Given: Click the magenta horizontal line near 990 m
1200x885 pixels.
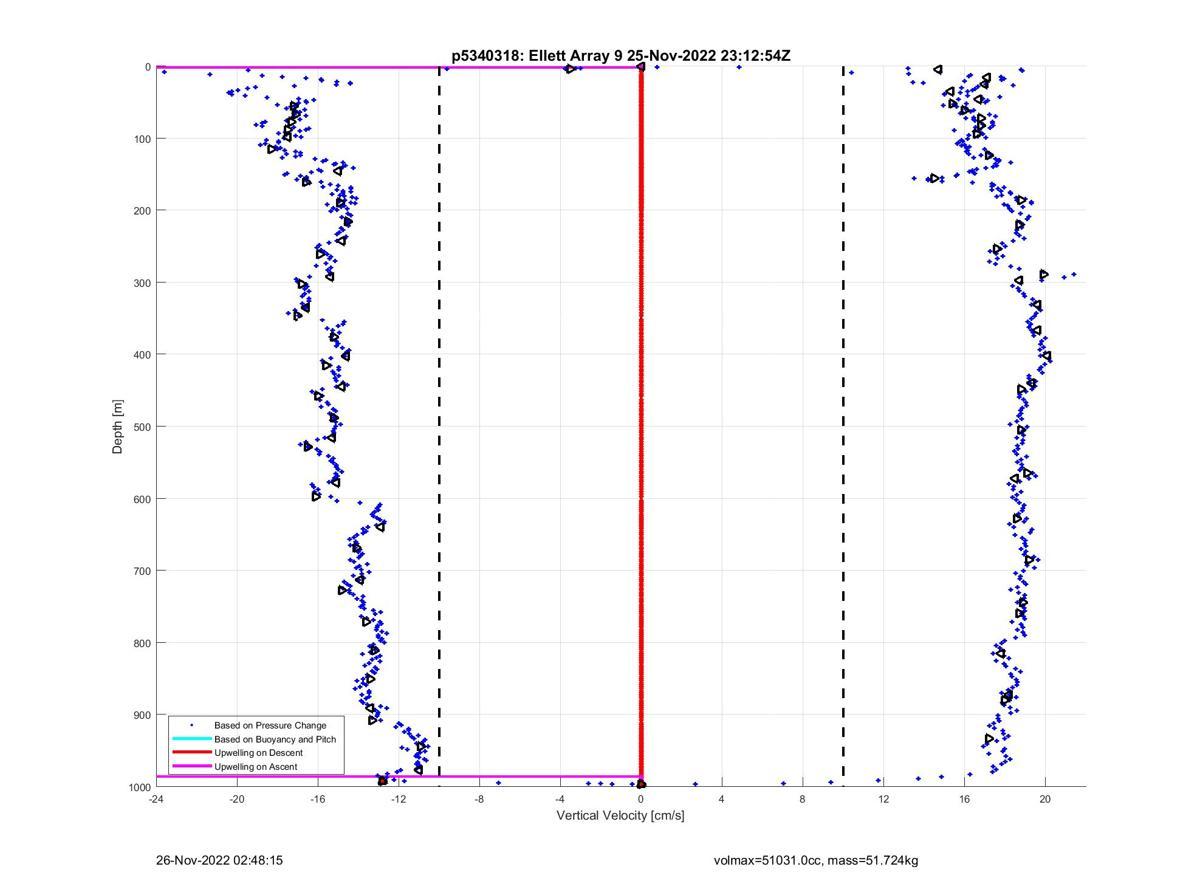Looking at the screenshot, I should tap(398, 776).
